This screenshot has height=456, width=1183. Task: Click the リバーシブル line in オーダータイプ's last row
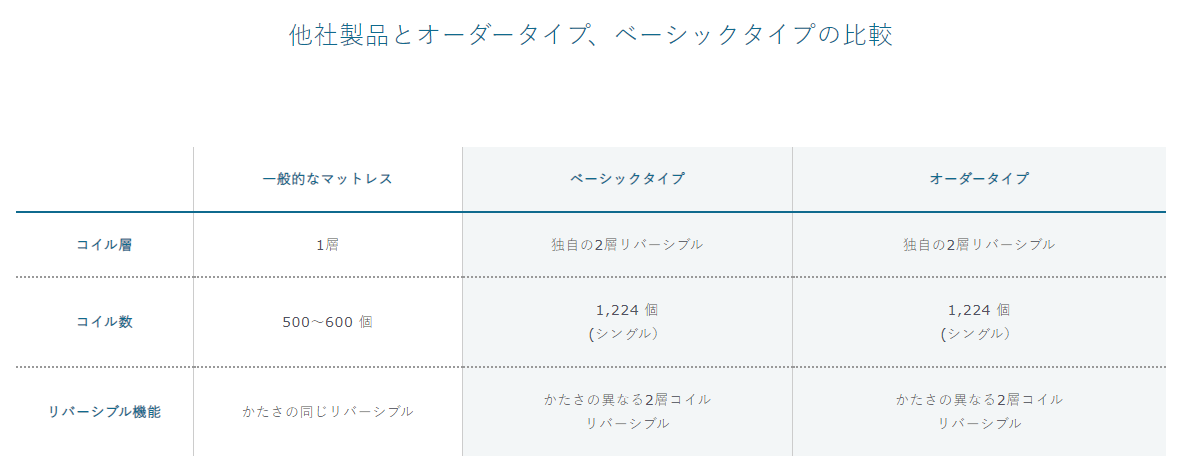979,423
